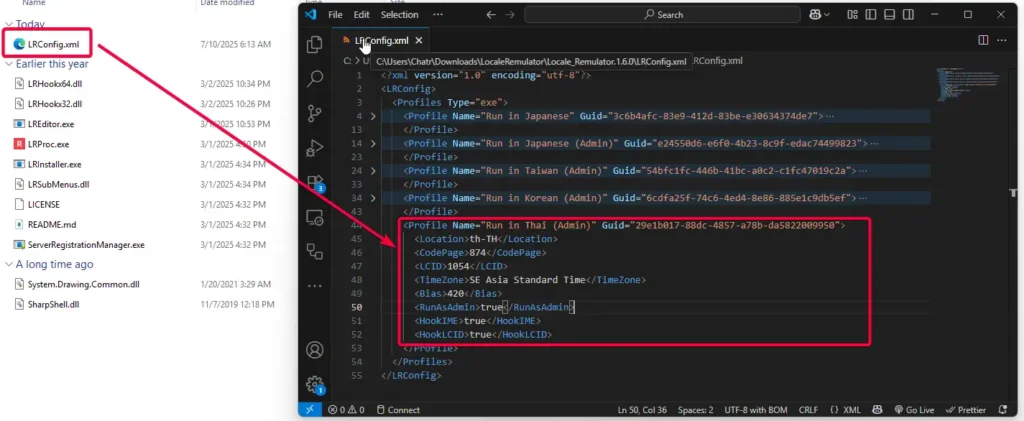Open notifications bell in status bar
The height and width of the screenshot is (421, 1024).
click(1003, 410)
